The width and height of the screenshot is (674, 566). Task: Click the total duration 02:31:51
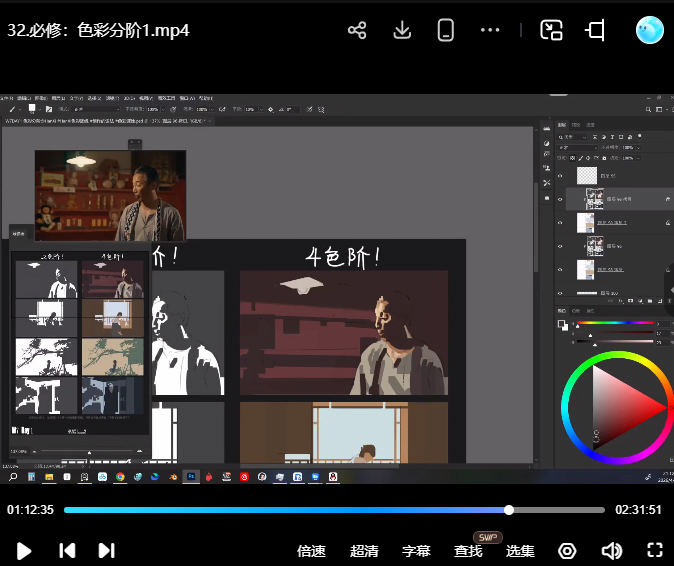638,510
